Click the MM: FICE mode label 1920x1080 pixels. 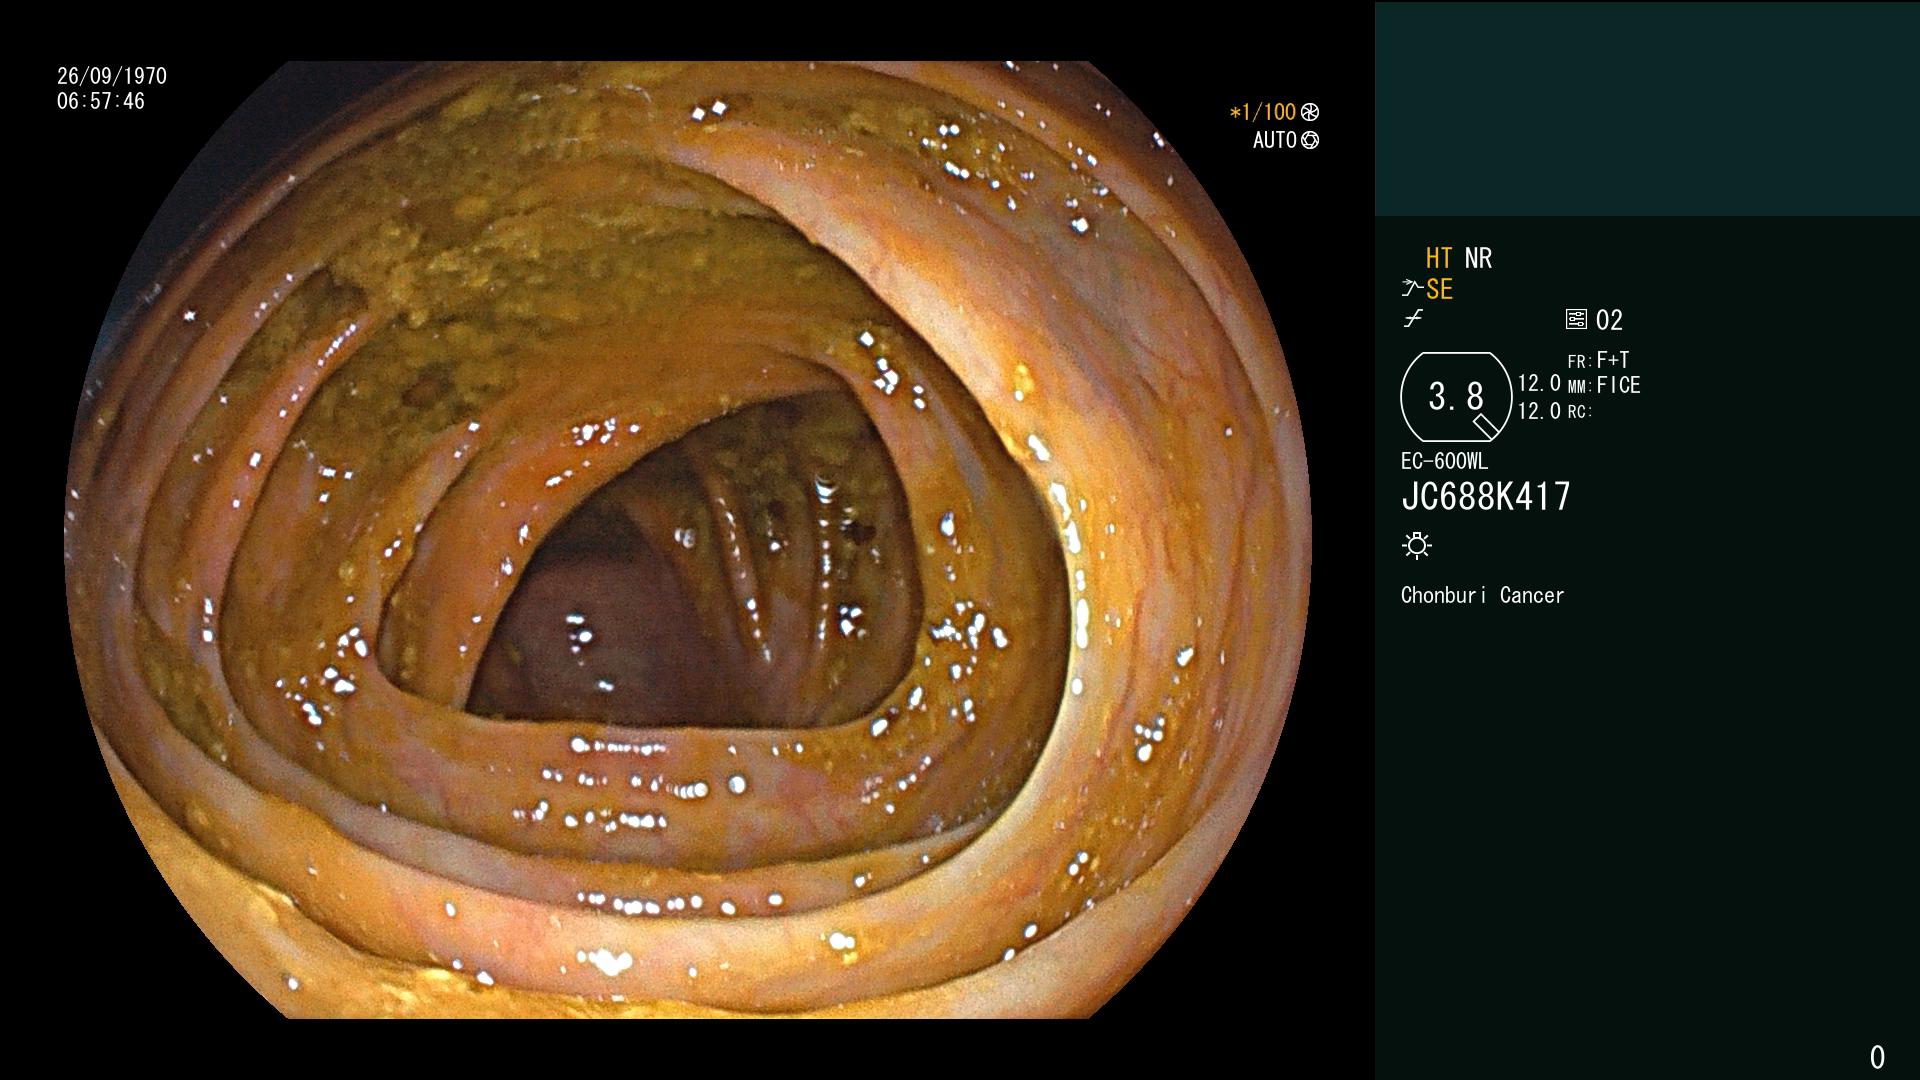[1604, 385]
